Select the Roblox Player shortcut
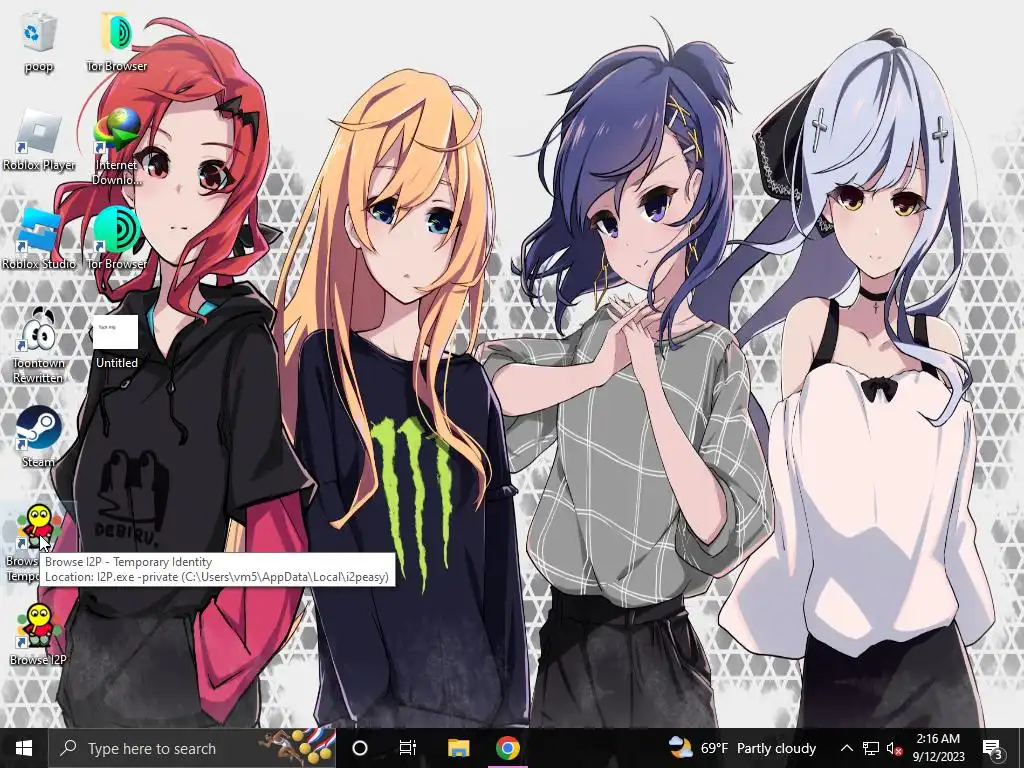 [x=39, y=140]
